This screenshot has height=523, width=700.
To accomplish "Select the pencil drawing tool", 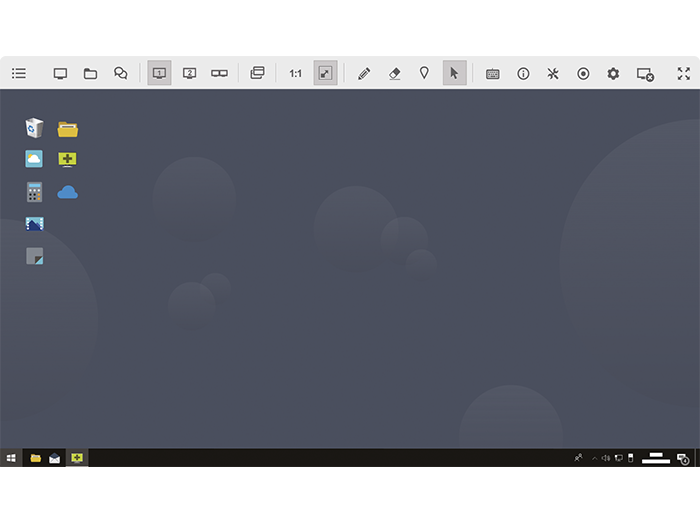I will point(364,73).
